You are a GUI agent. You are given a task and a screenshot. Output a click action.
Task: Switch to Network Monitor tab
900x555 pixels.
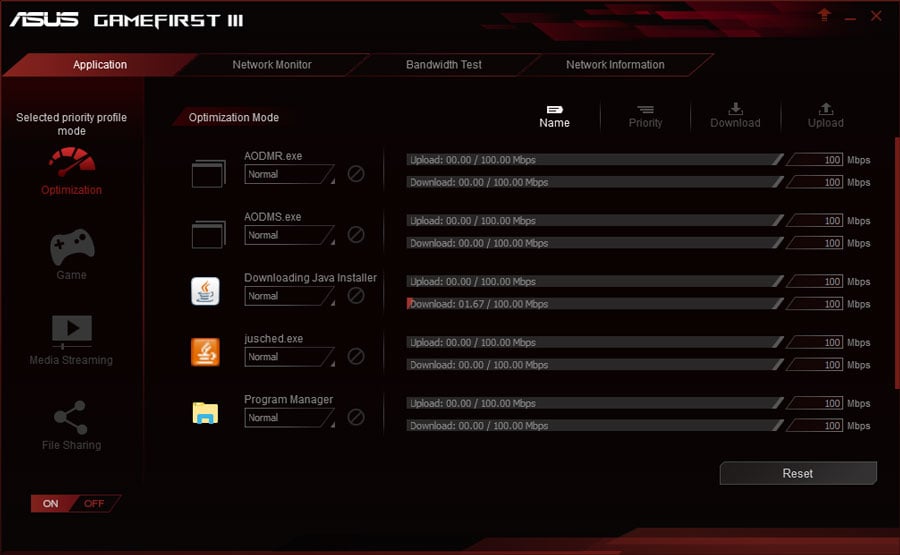pyautogui.click(x=272, y=64)
